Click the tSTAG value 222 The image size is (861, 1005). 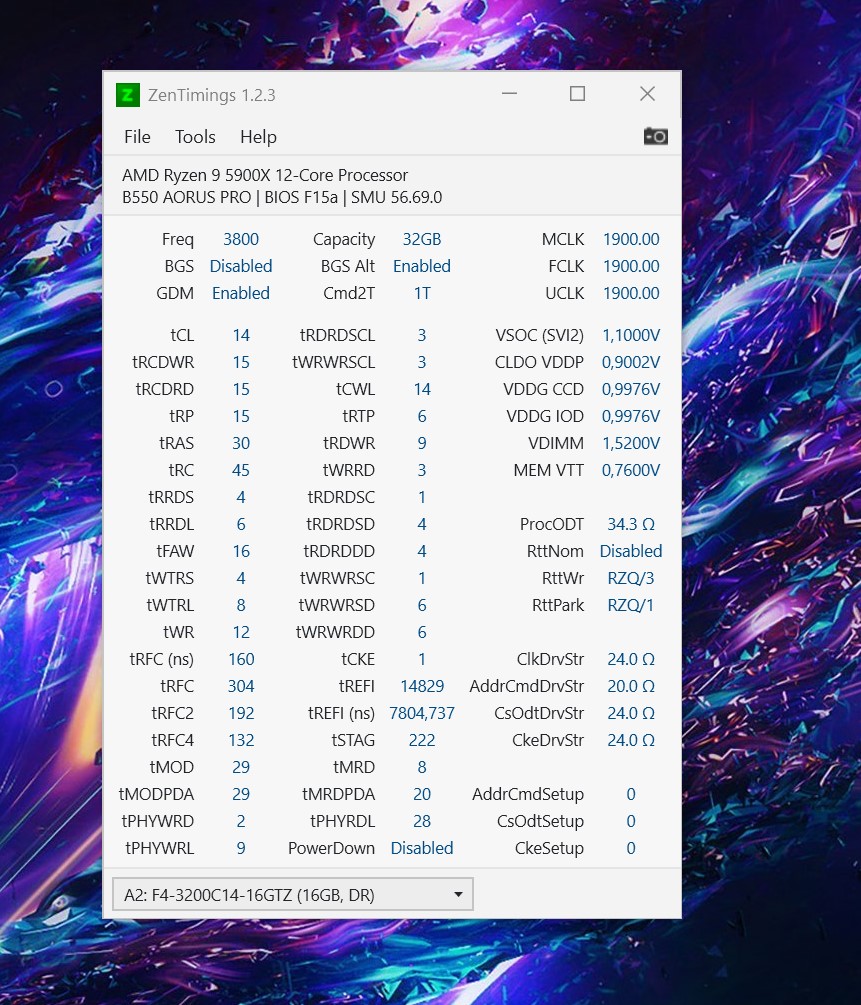coord(422,740)
